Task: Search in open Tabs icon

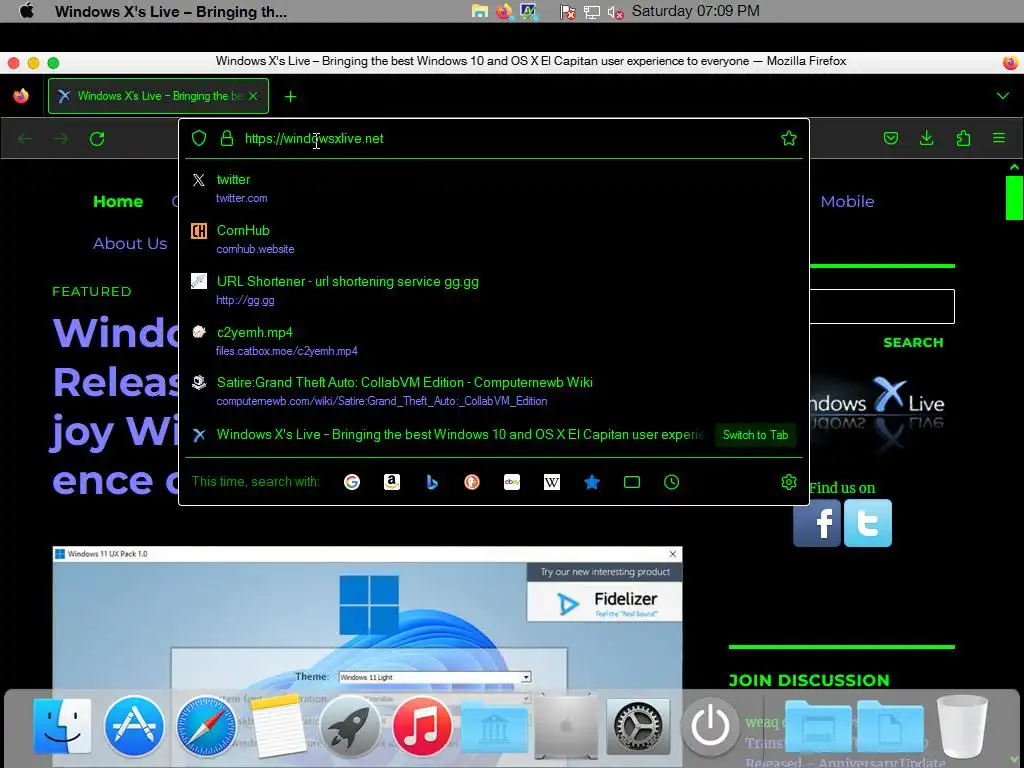Action: click(632, 482)
